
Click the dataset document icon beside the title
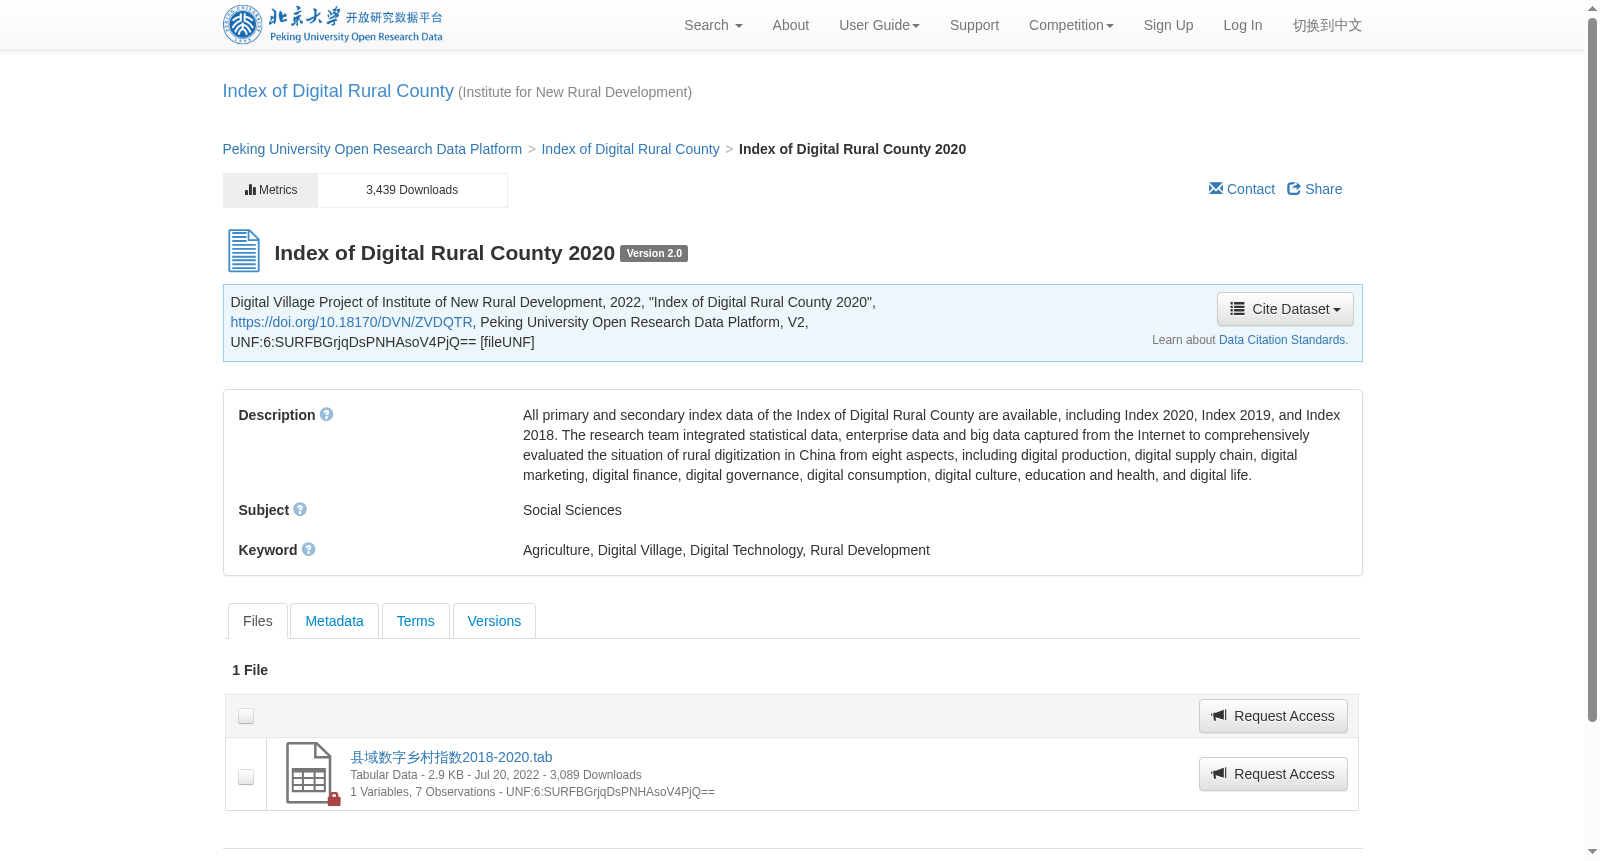point(244,251)
